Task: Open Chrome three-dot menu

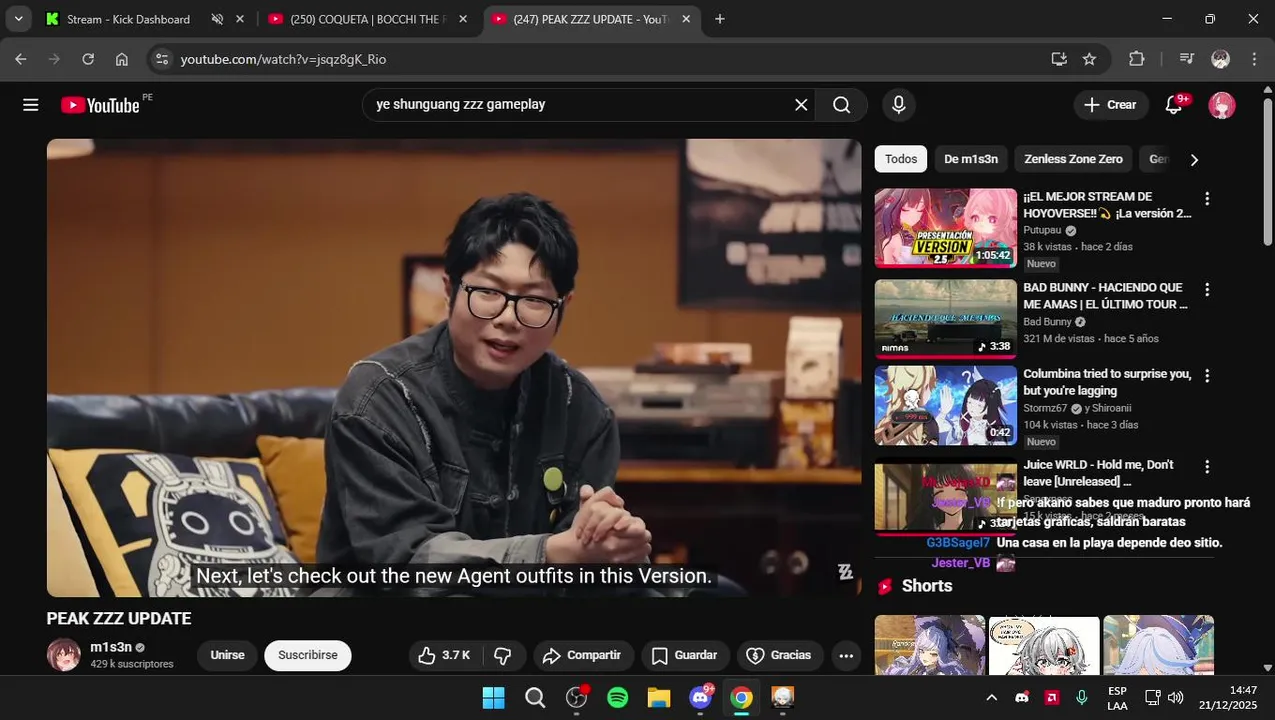Action: click(1254, 59)
